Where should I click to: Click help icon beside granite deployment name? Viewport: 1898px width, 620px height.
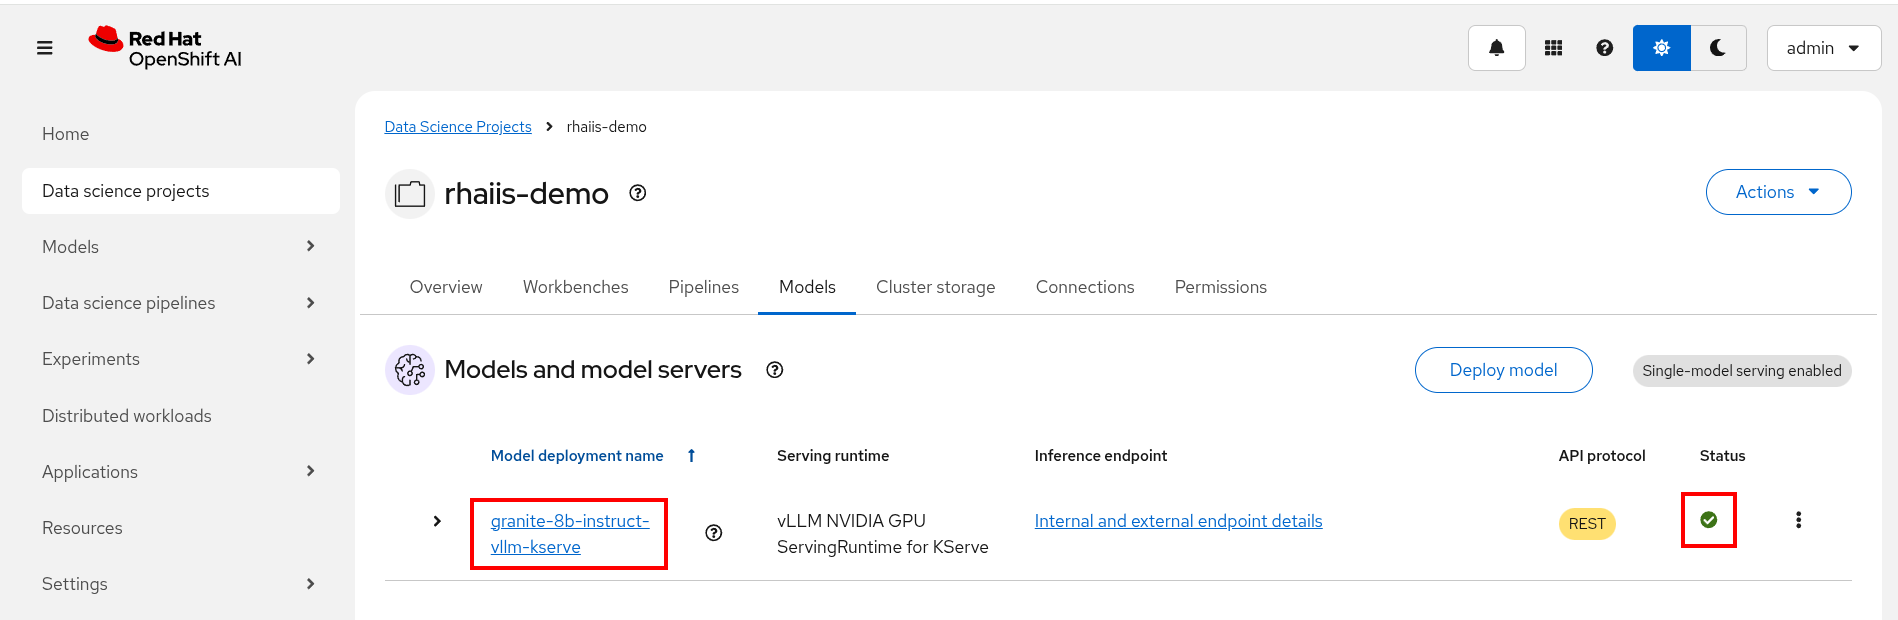coord(713,533)
